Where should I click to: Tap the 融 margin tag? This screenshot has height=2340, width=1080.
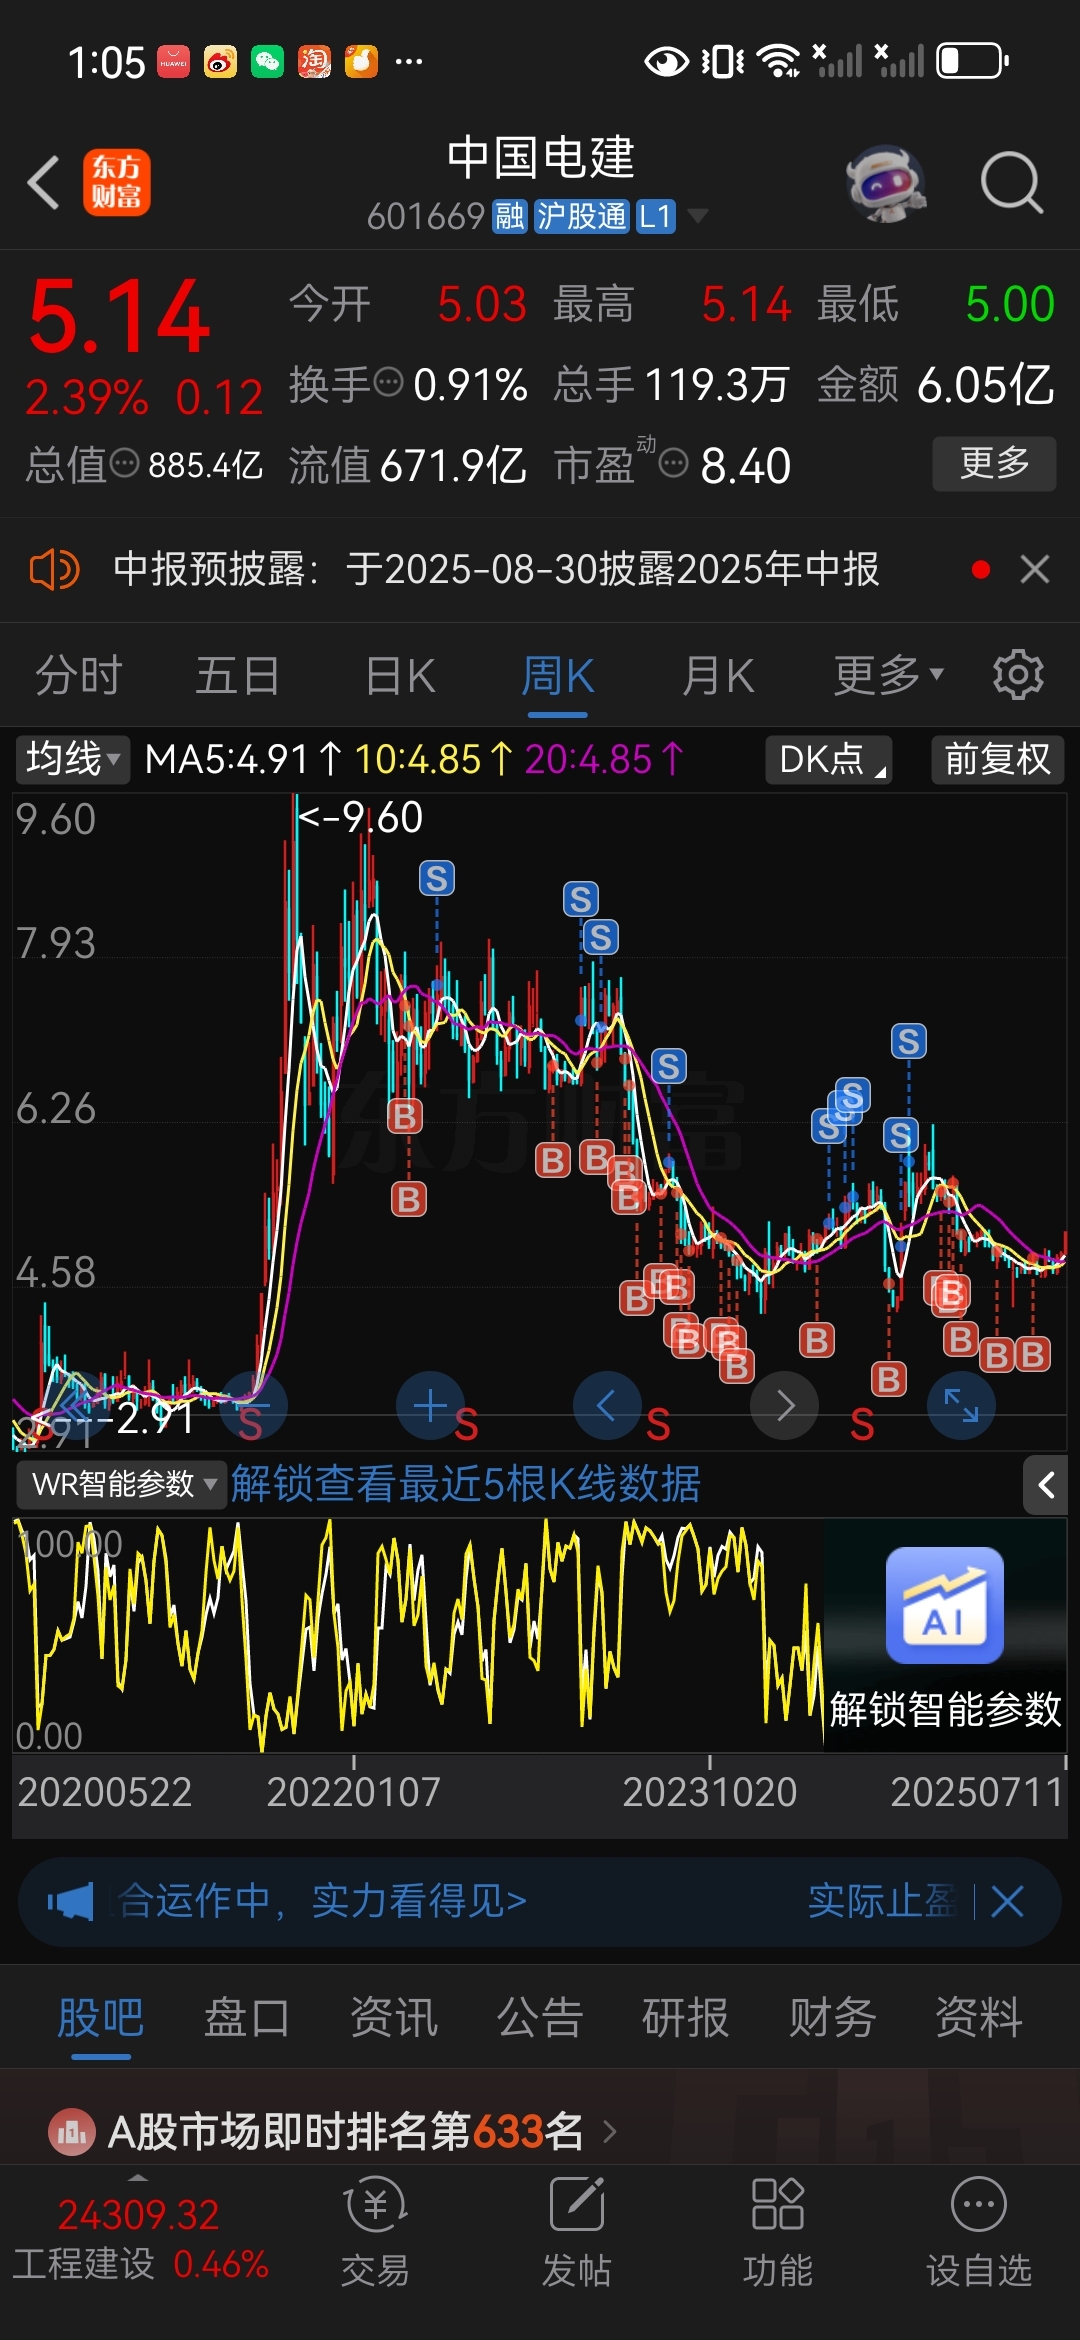[510, 216]
